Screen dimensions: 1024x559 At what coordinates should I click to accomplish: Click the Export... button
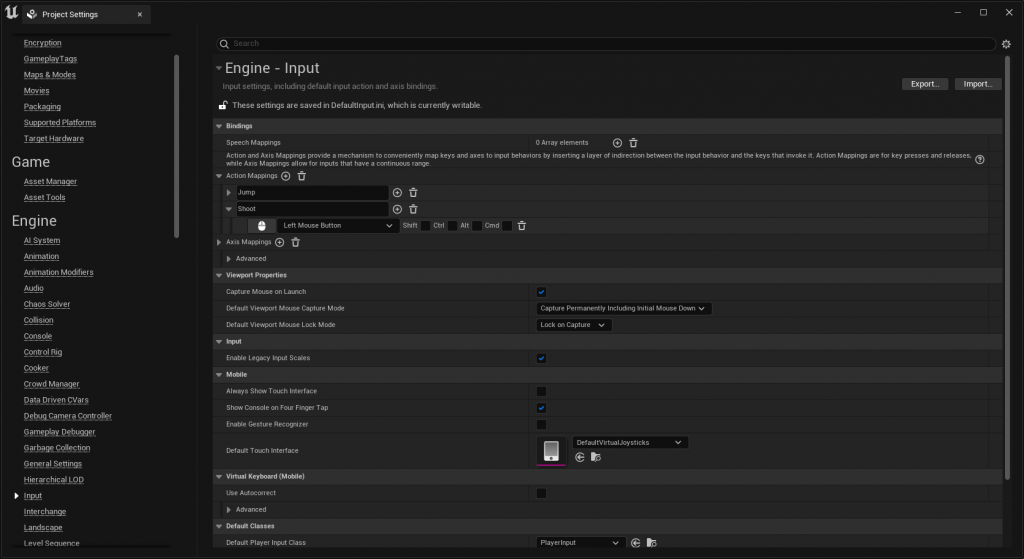(x=925, y=84)
